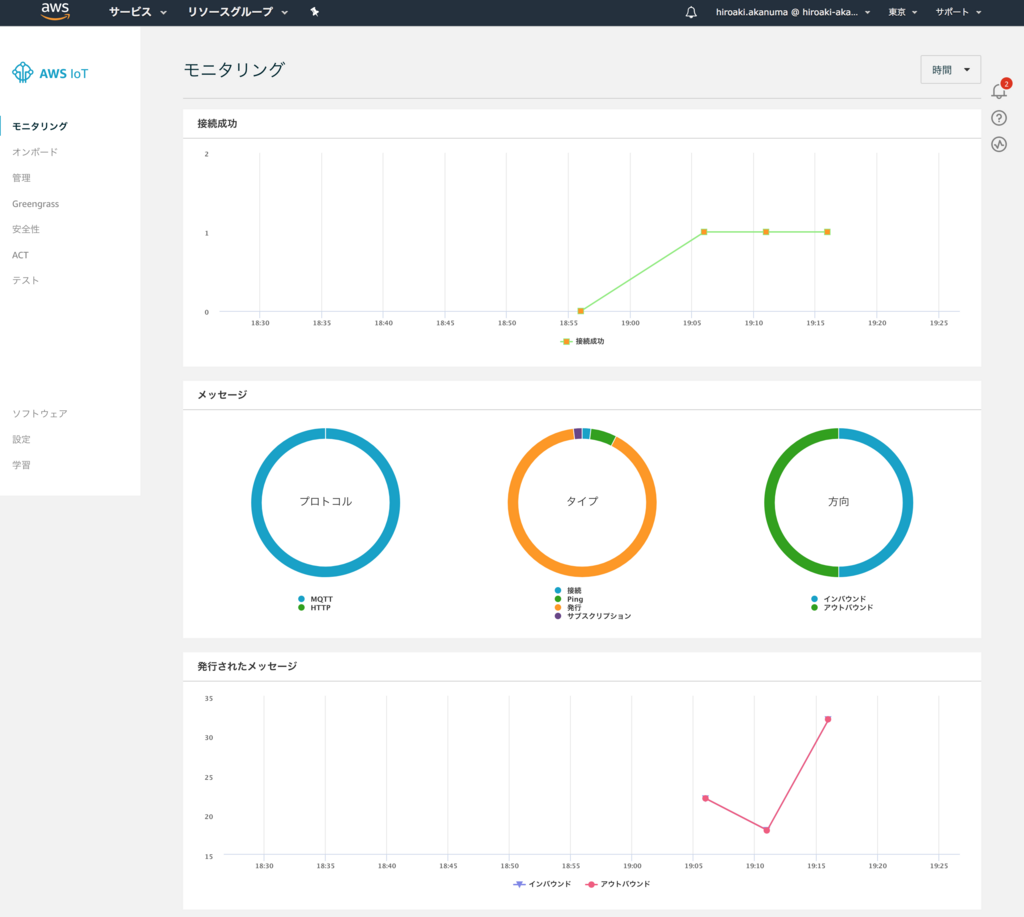The image size is (1024, 917).
Task: Toggle アウトバウンド legend under the published messages chart
Action: click(618, 884)
